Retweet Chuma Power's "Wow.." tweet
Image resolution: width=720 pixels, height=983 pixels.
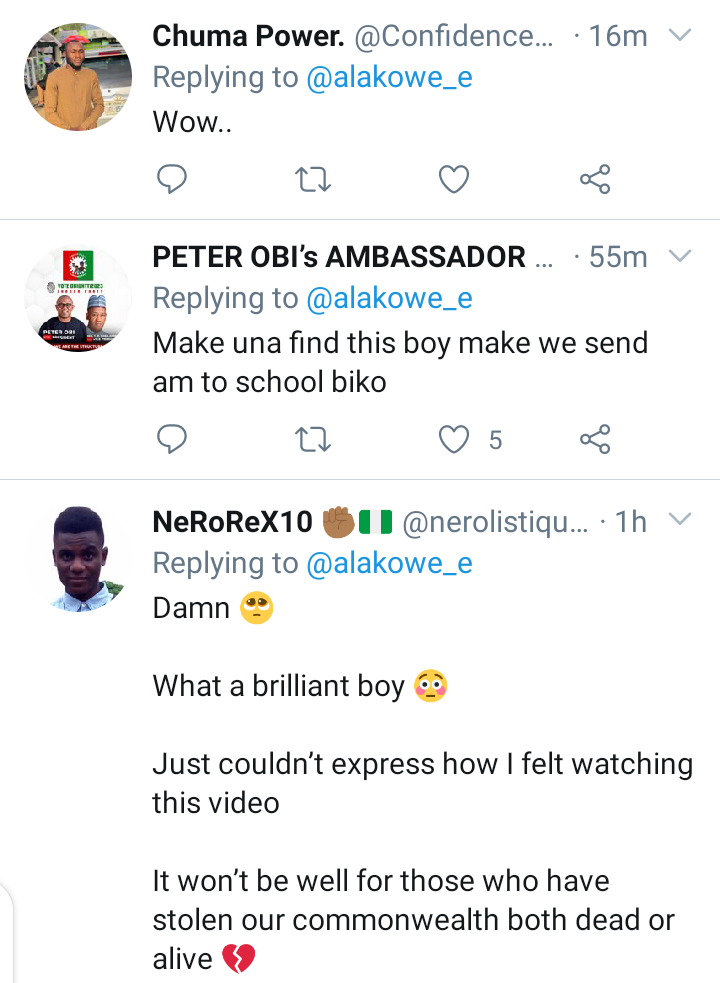click(x=314, y=180)
